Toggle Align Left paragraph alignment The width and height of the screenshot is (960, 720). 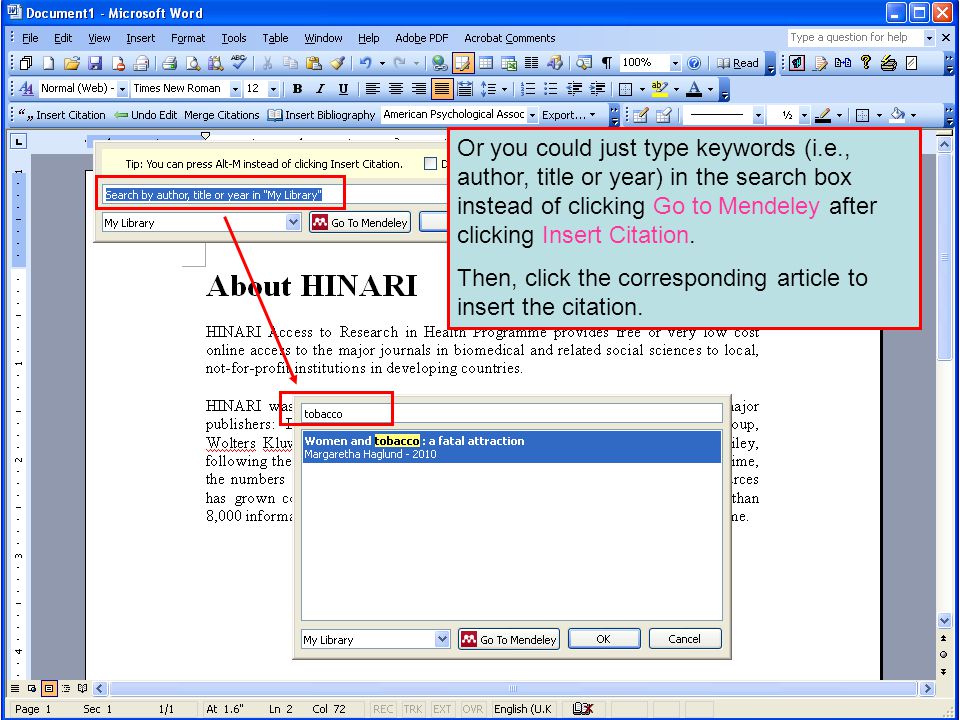pyautogui.click(x=372, y=89)
